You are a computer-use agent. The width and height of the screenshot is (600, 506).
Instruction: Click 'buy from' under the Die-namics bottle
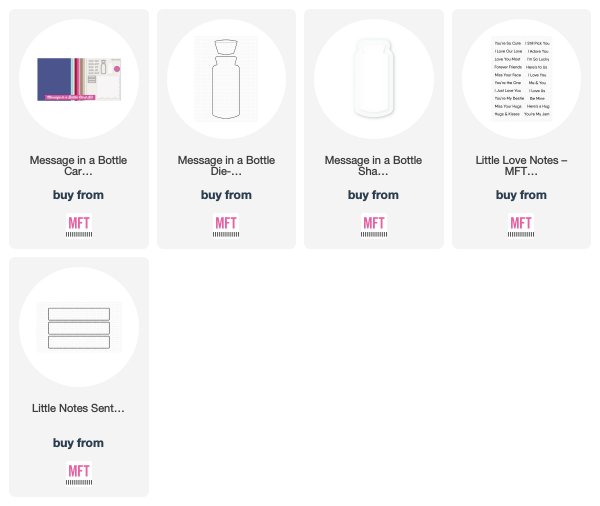click(226, 195)
